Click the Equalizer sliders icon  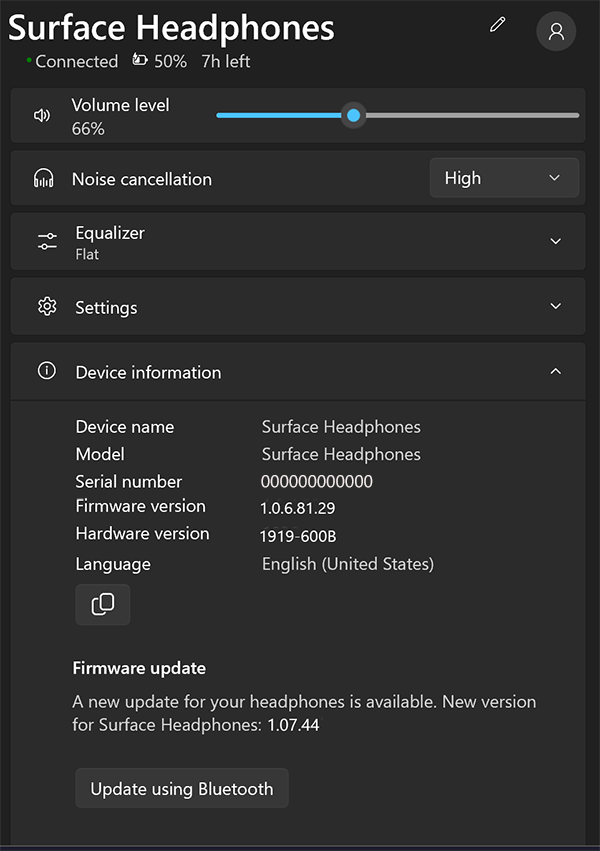pos(46,241)
